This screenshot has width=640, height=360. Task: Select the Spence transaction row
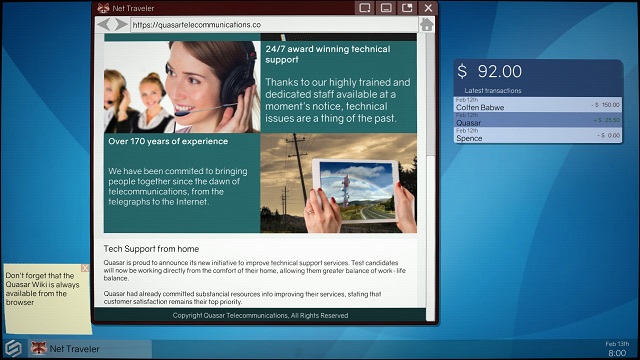pyautogui.click(x=538, y=135)
